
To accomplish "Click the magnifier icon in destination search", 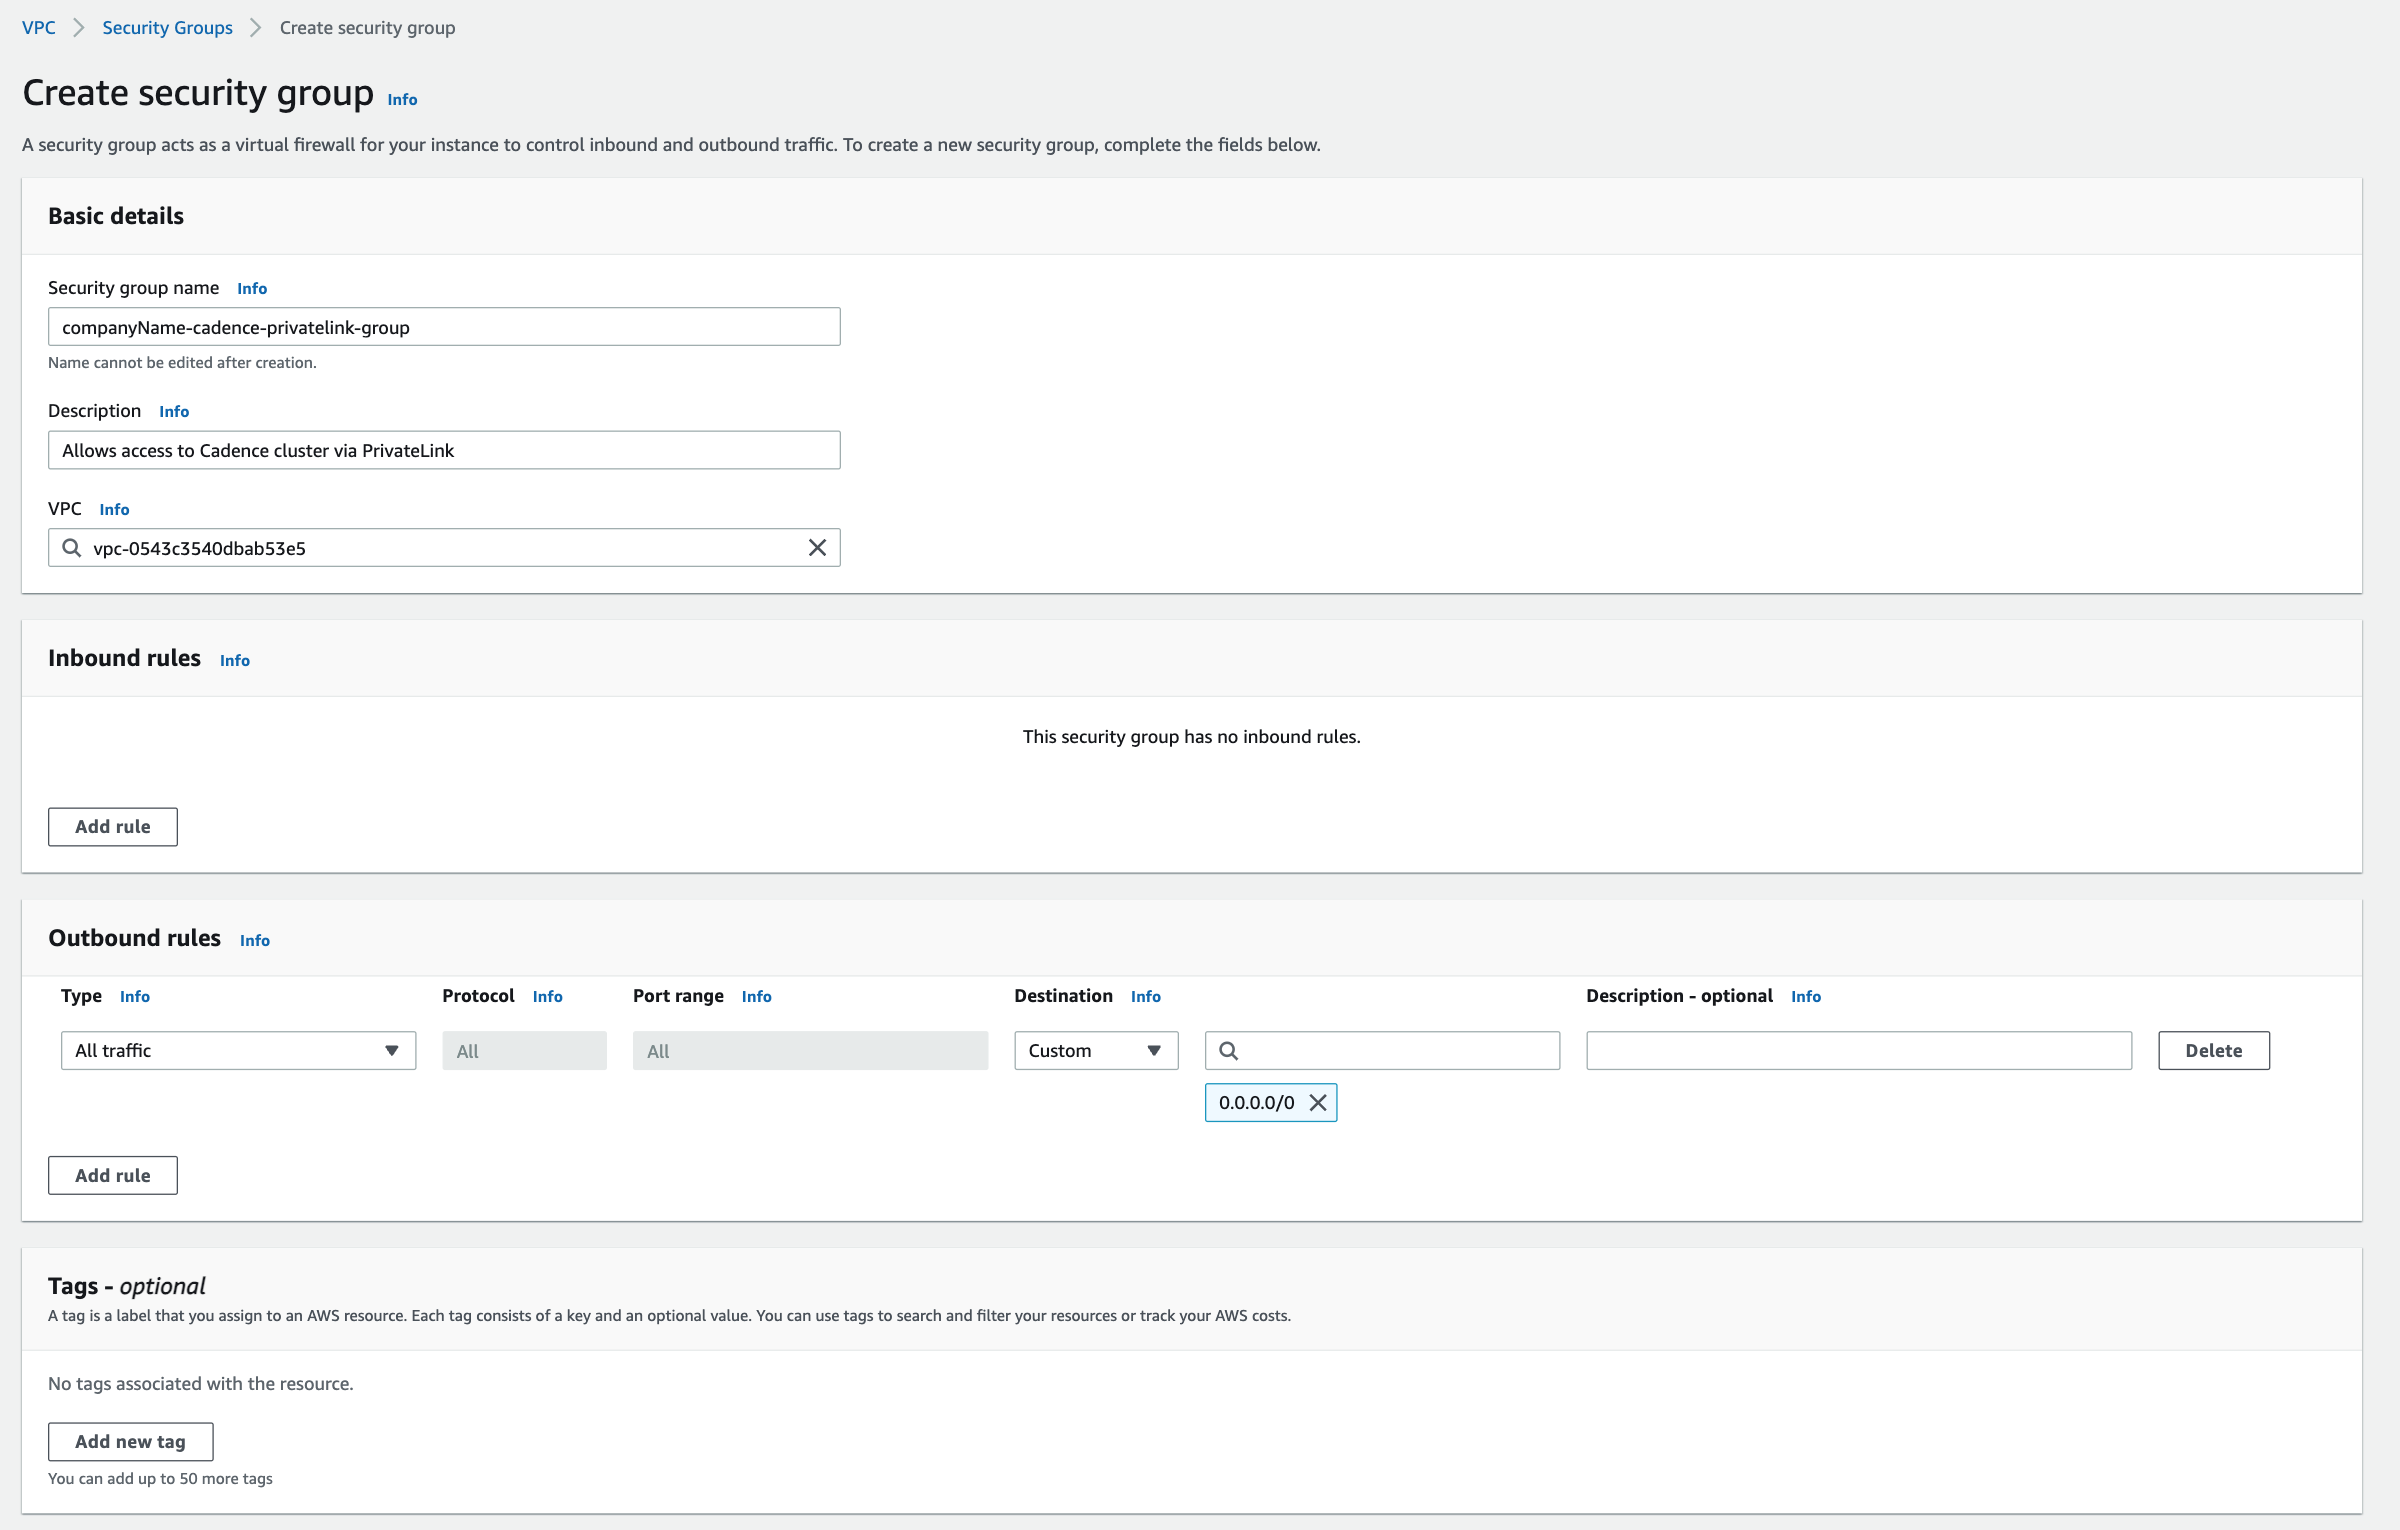I will coord(1229,1051).
